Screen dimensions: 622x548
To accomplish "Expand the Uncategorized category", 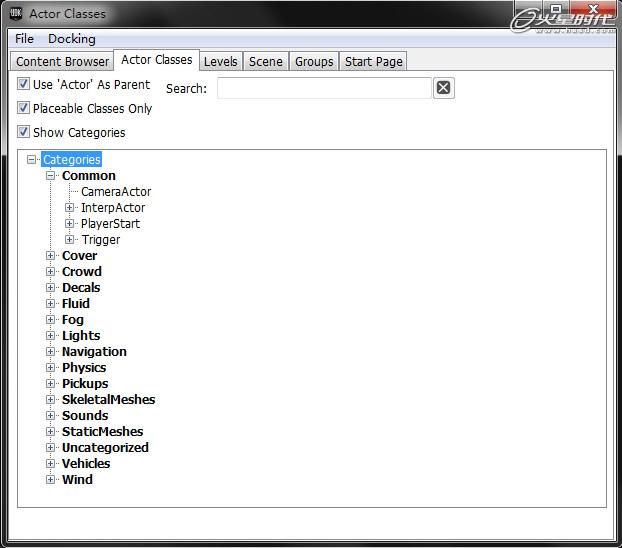I will (x=50, y=448).
